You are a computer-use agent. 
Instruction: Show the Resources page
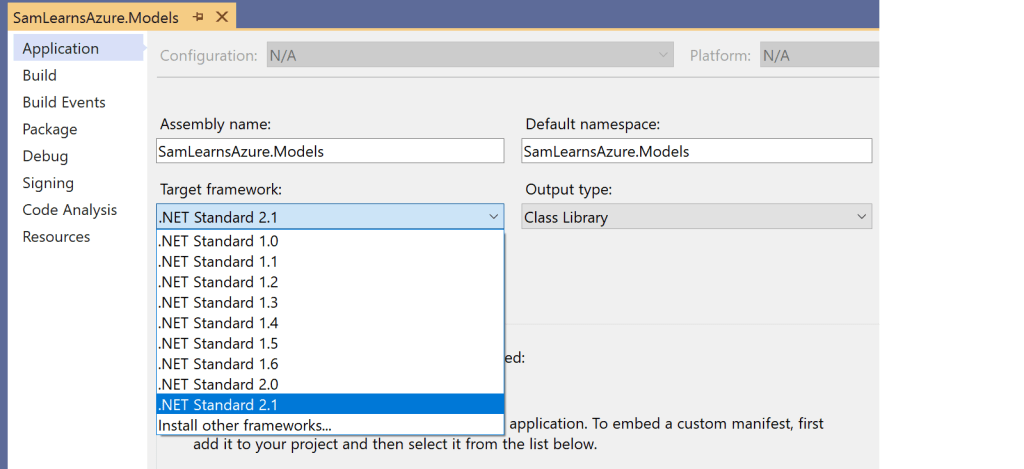click(x=56, y=237)
